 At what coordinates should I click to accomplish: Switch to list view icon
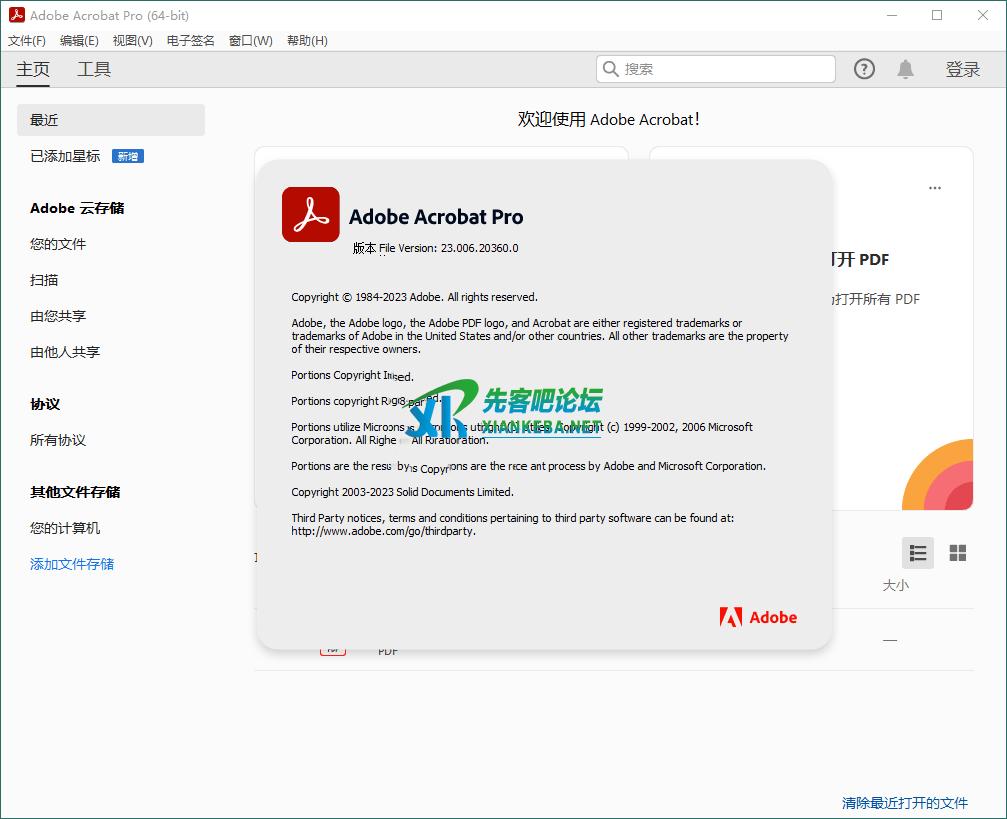917,553
